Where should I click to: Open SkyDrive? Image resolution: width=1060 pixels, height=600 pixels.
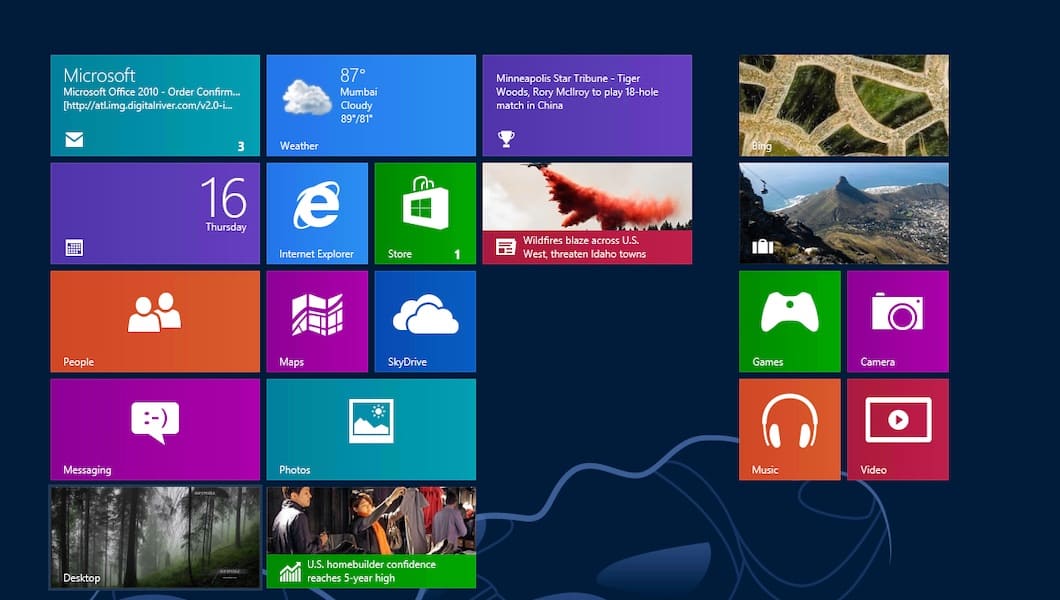(425, 320)
